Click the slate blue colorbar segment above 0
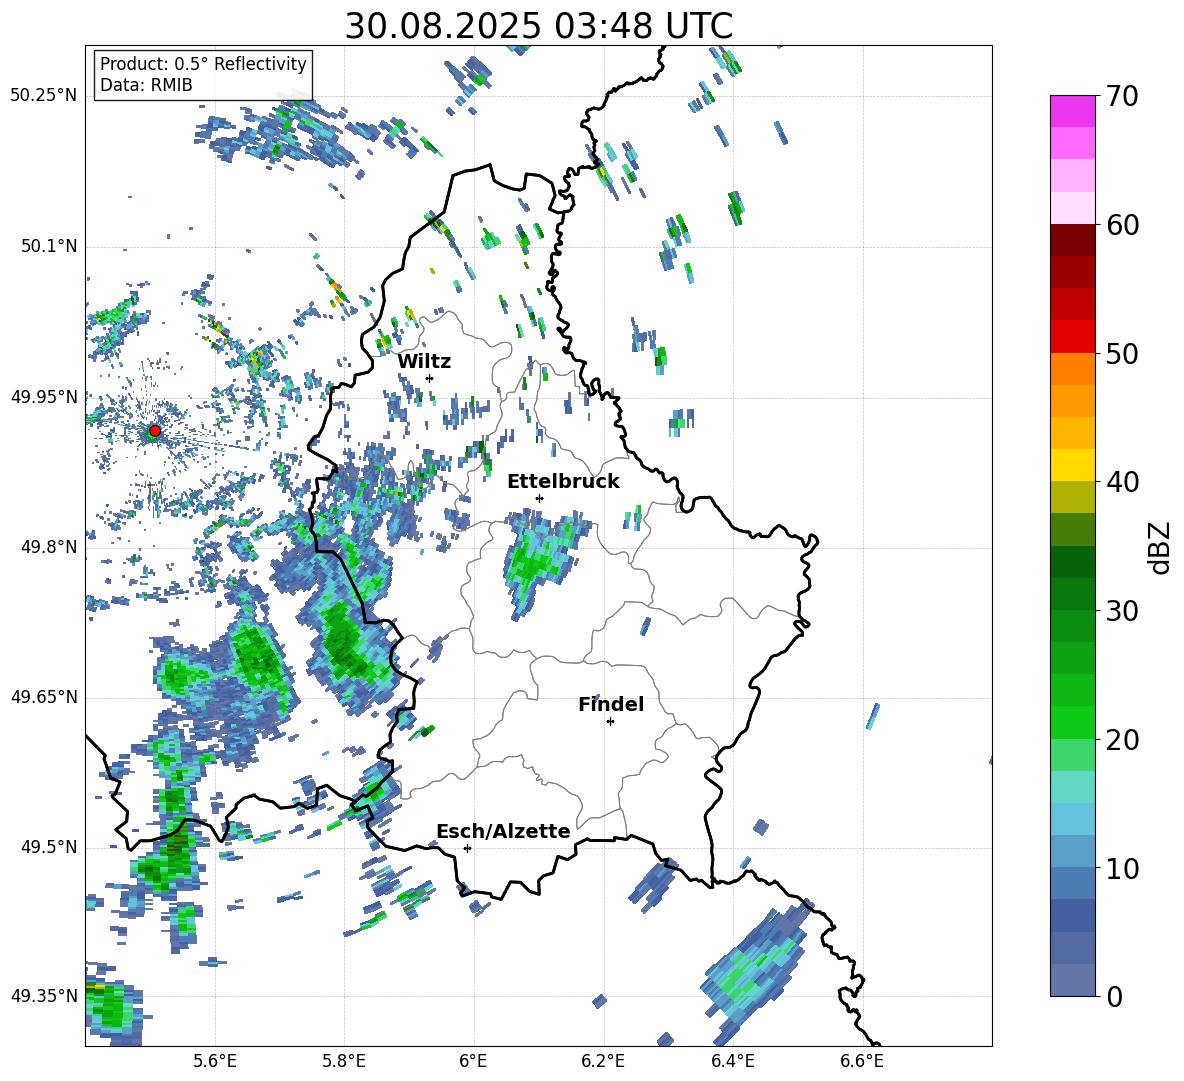Image resolution: width=1184 pixels, height=1081 pixels. [1072, 980]
